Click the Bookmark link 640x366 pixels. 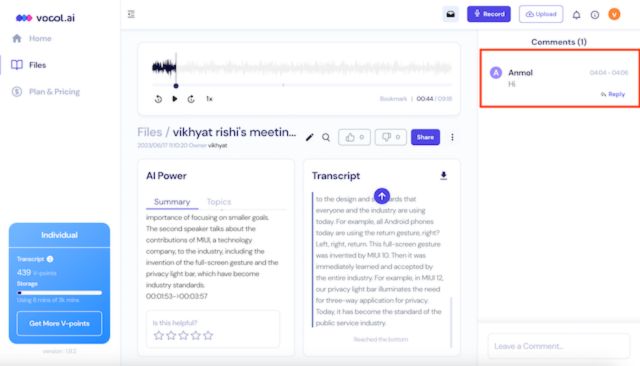(x=393, y=99)
